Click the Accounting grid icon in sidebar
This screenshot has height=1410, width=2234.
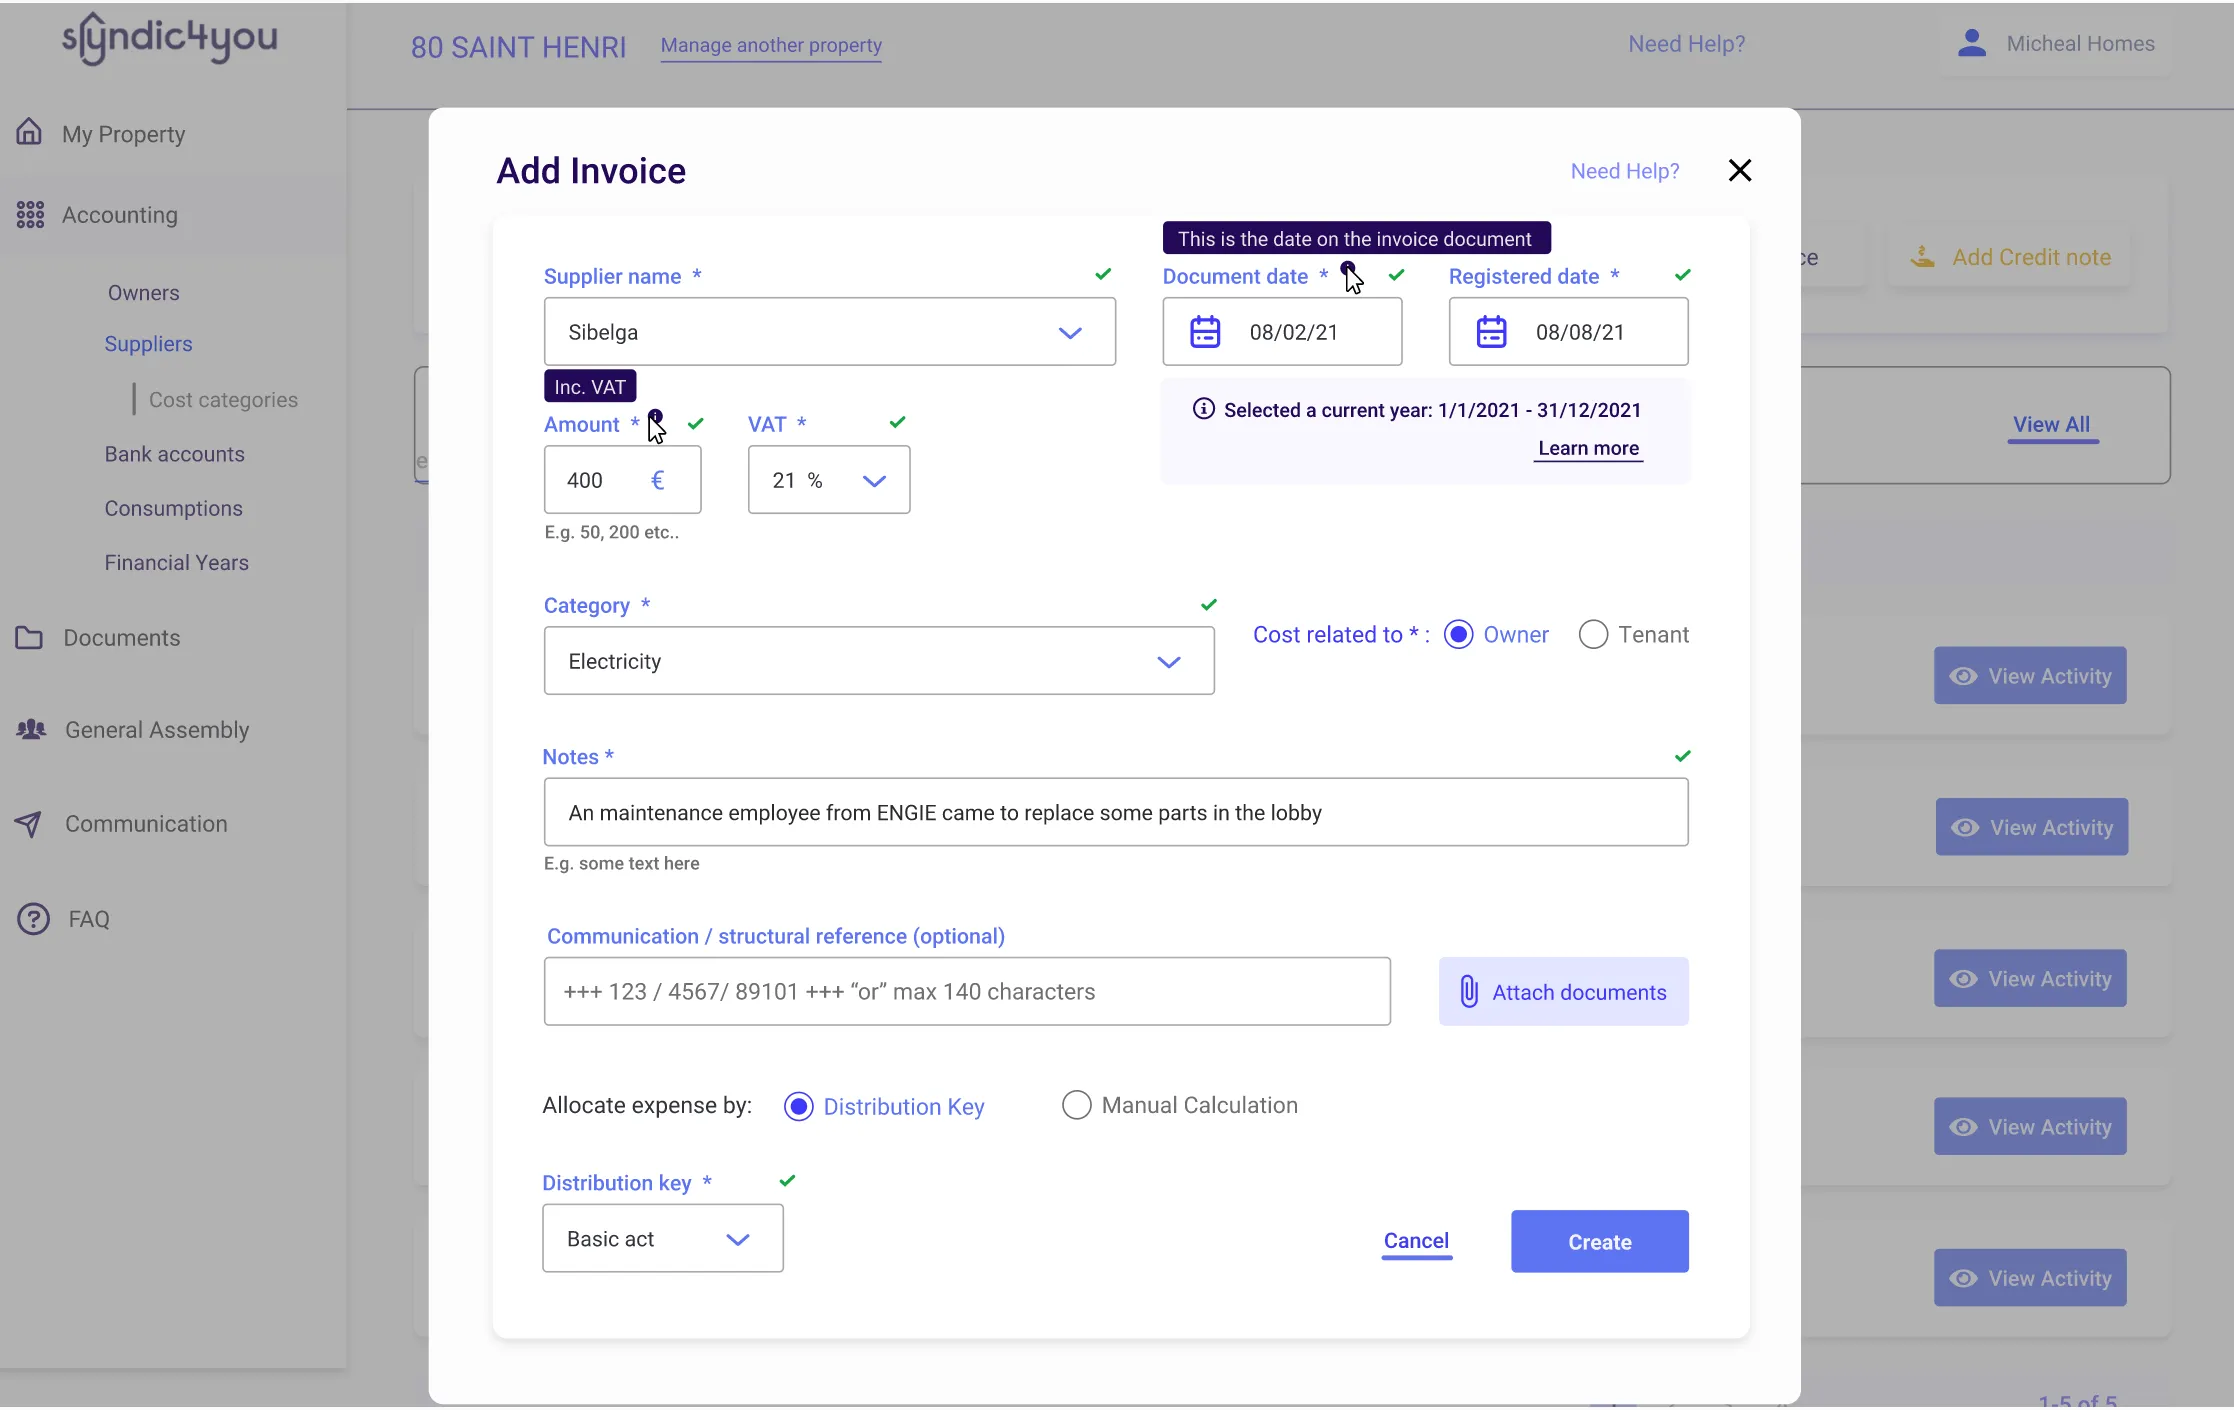[29, 214]
